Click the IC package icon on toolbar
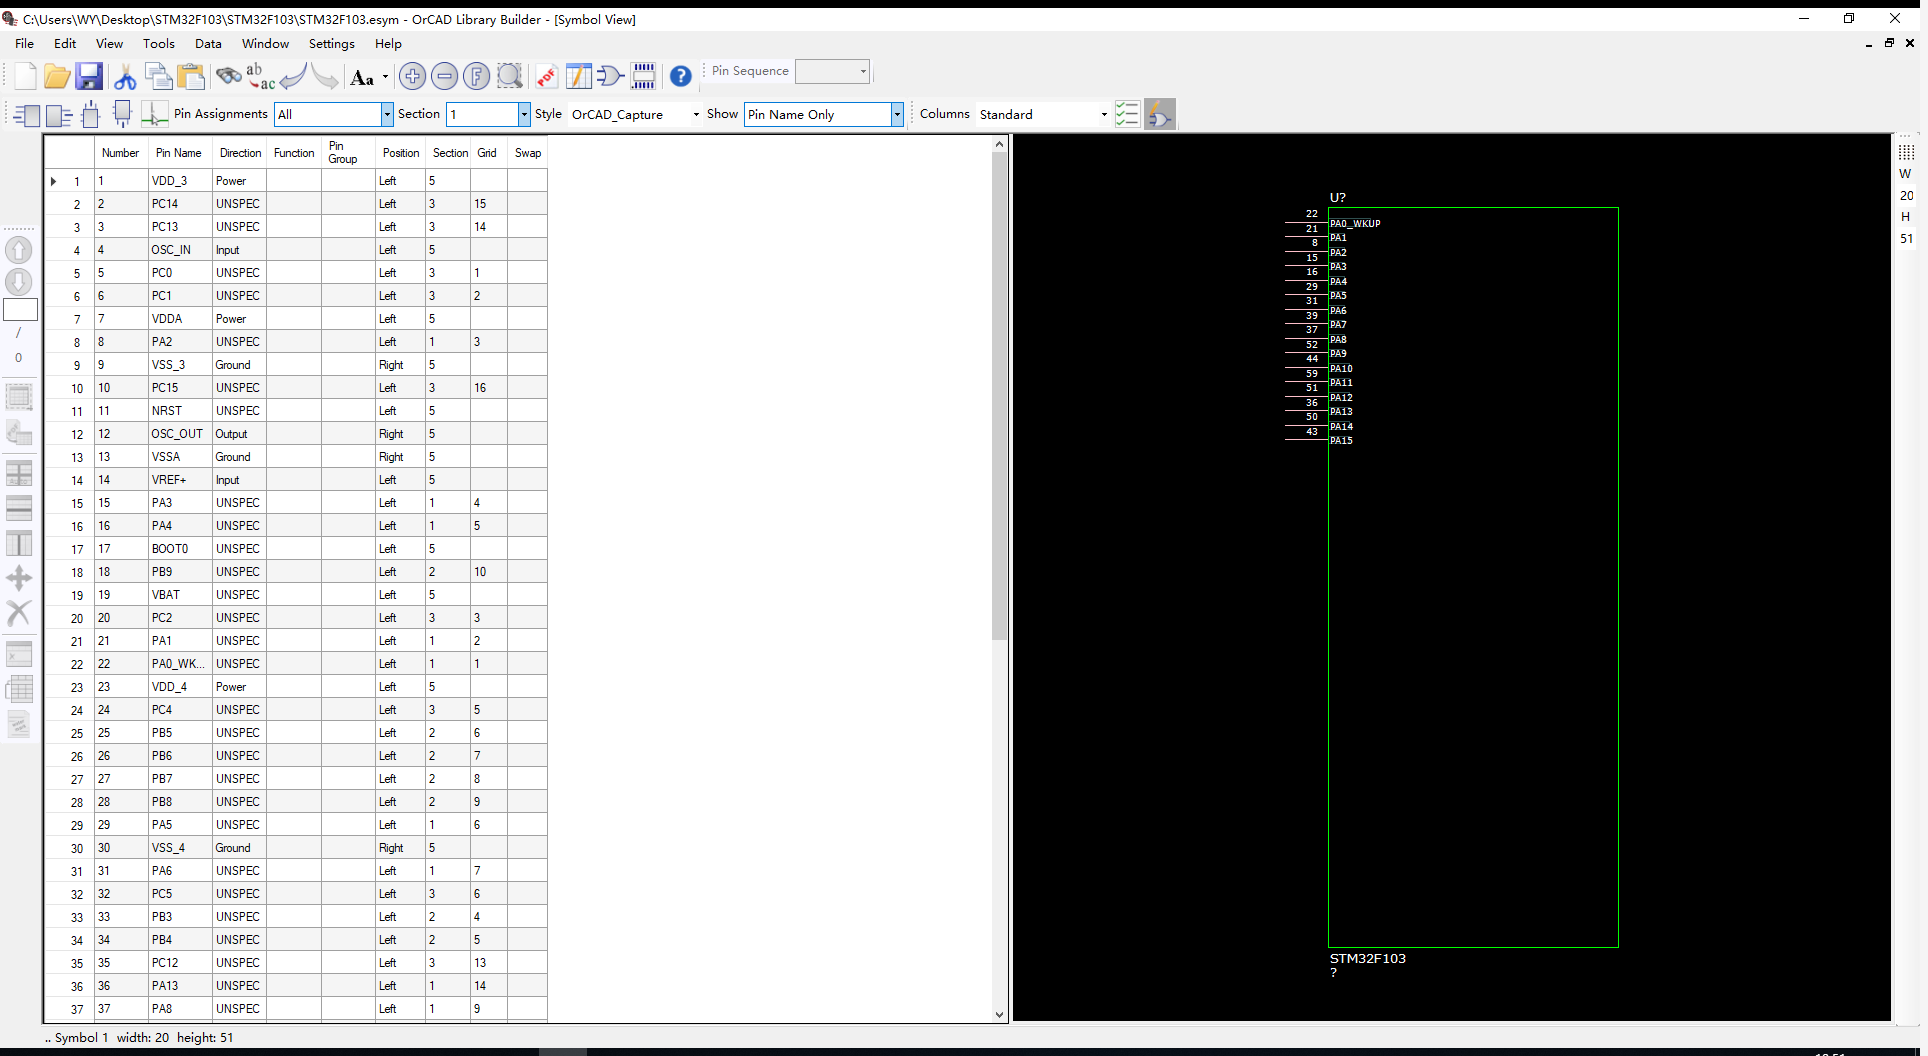 (x=643, y=76)
